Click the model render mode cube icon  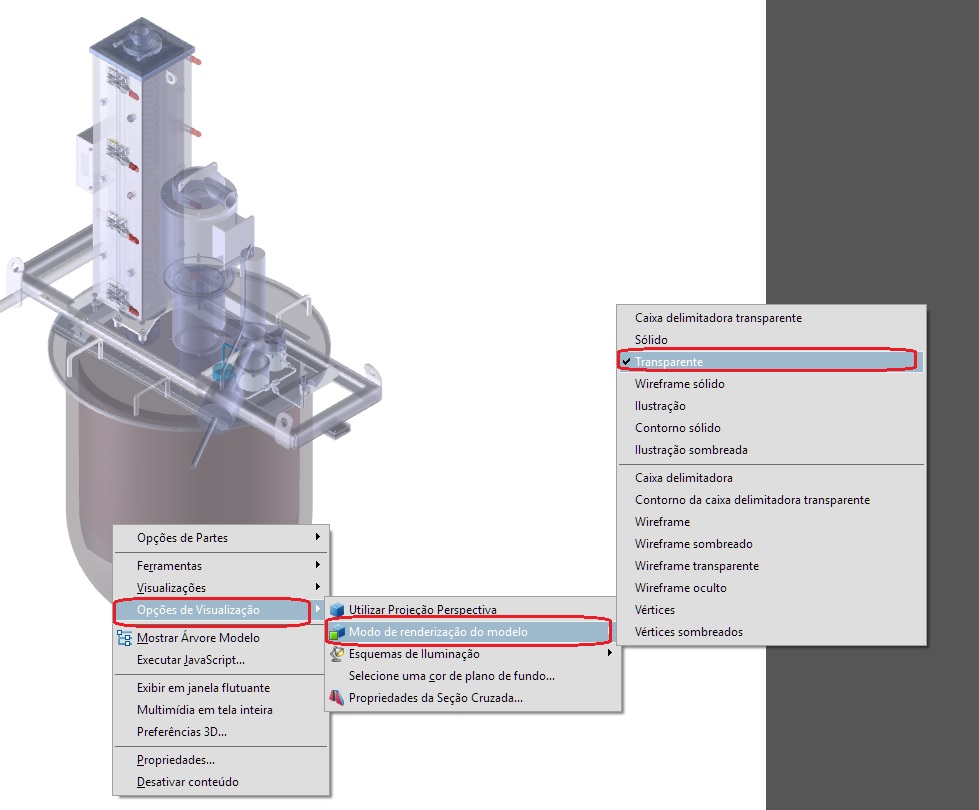coord(337,632)
